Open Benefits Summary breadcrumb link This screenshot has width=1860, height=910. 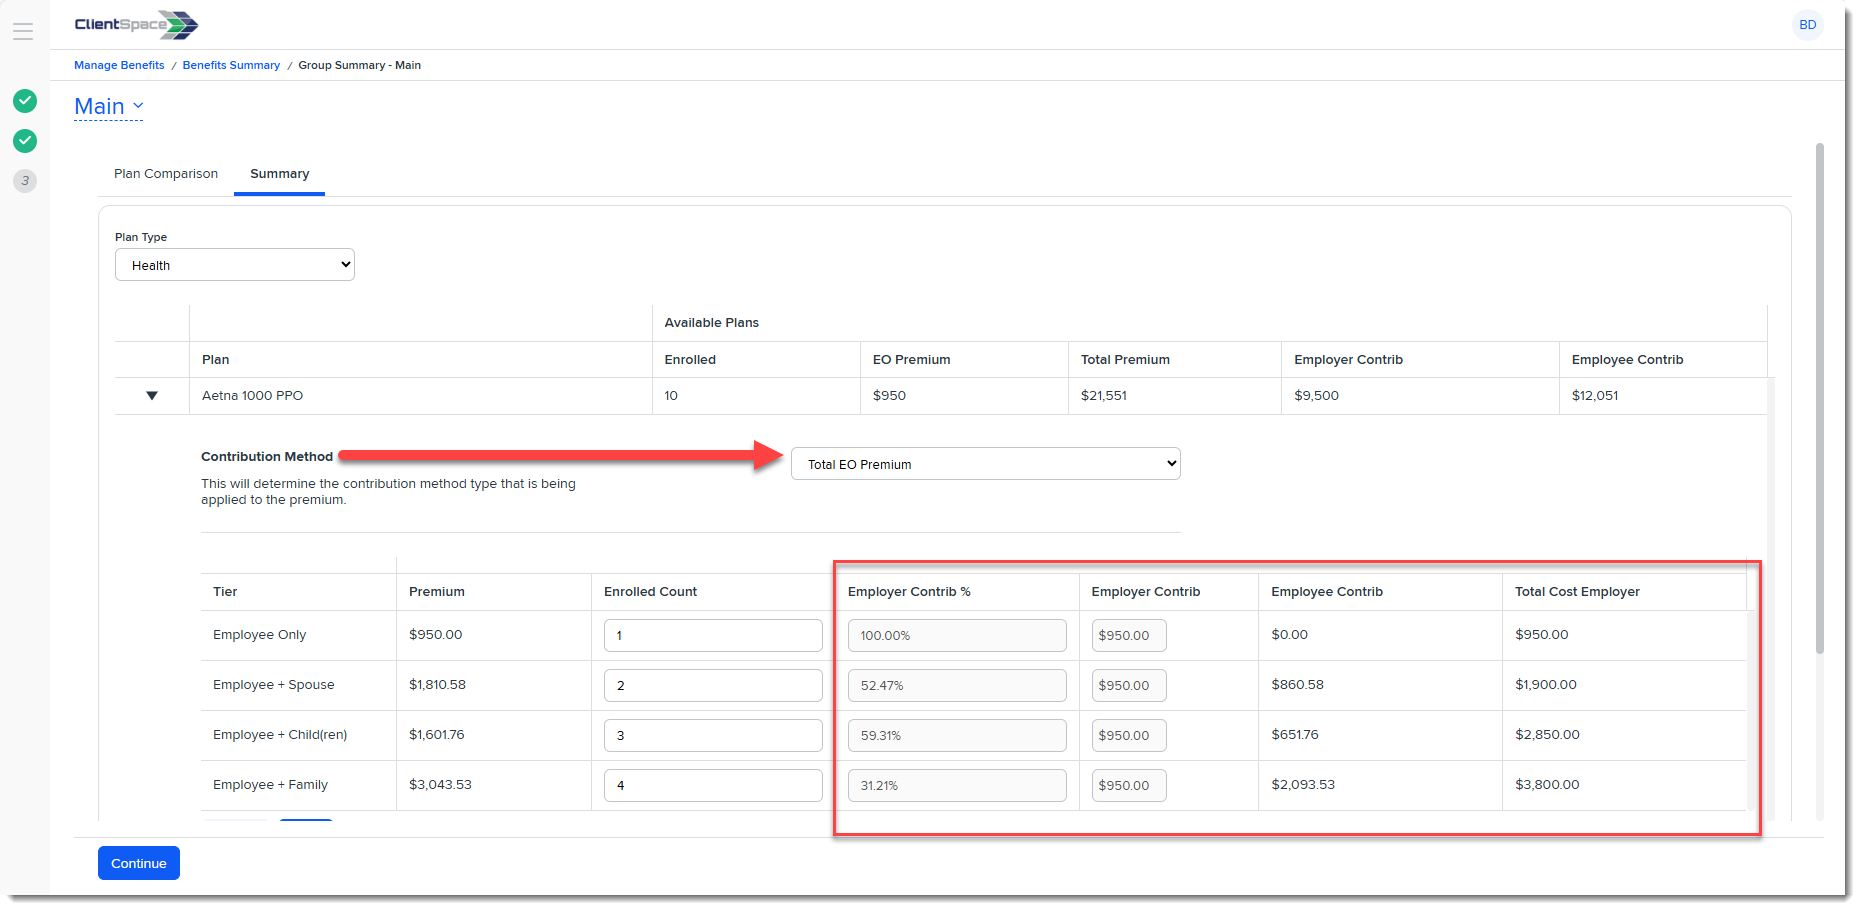coord(231,65)
